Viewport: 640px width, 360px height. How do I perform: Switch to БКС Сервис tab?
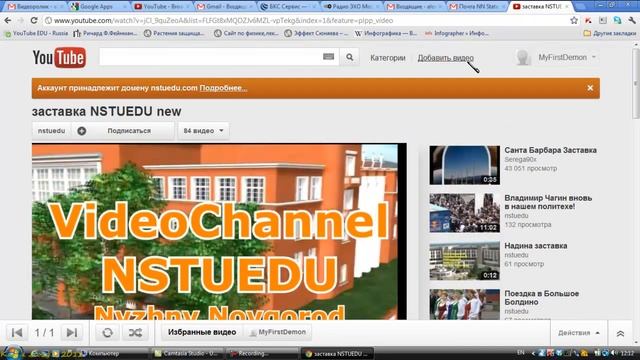[x=288, y=7]
